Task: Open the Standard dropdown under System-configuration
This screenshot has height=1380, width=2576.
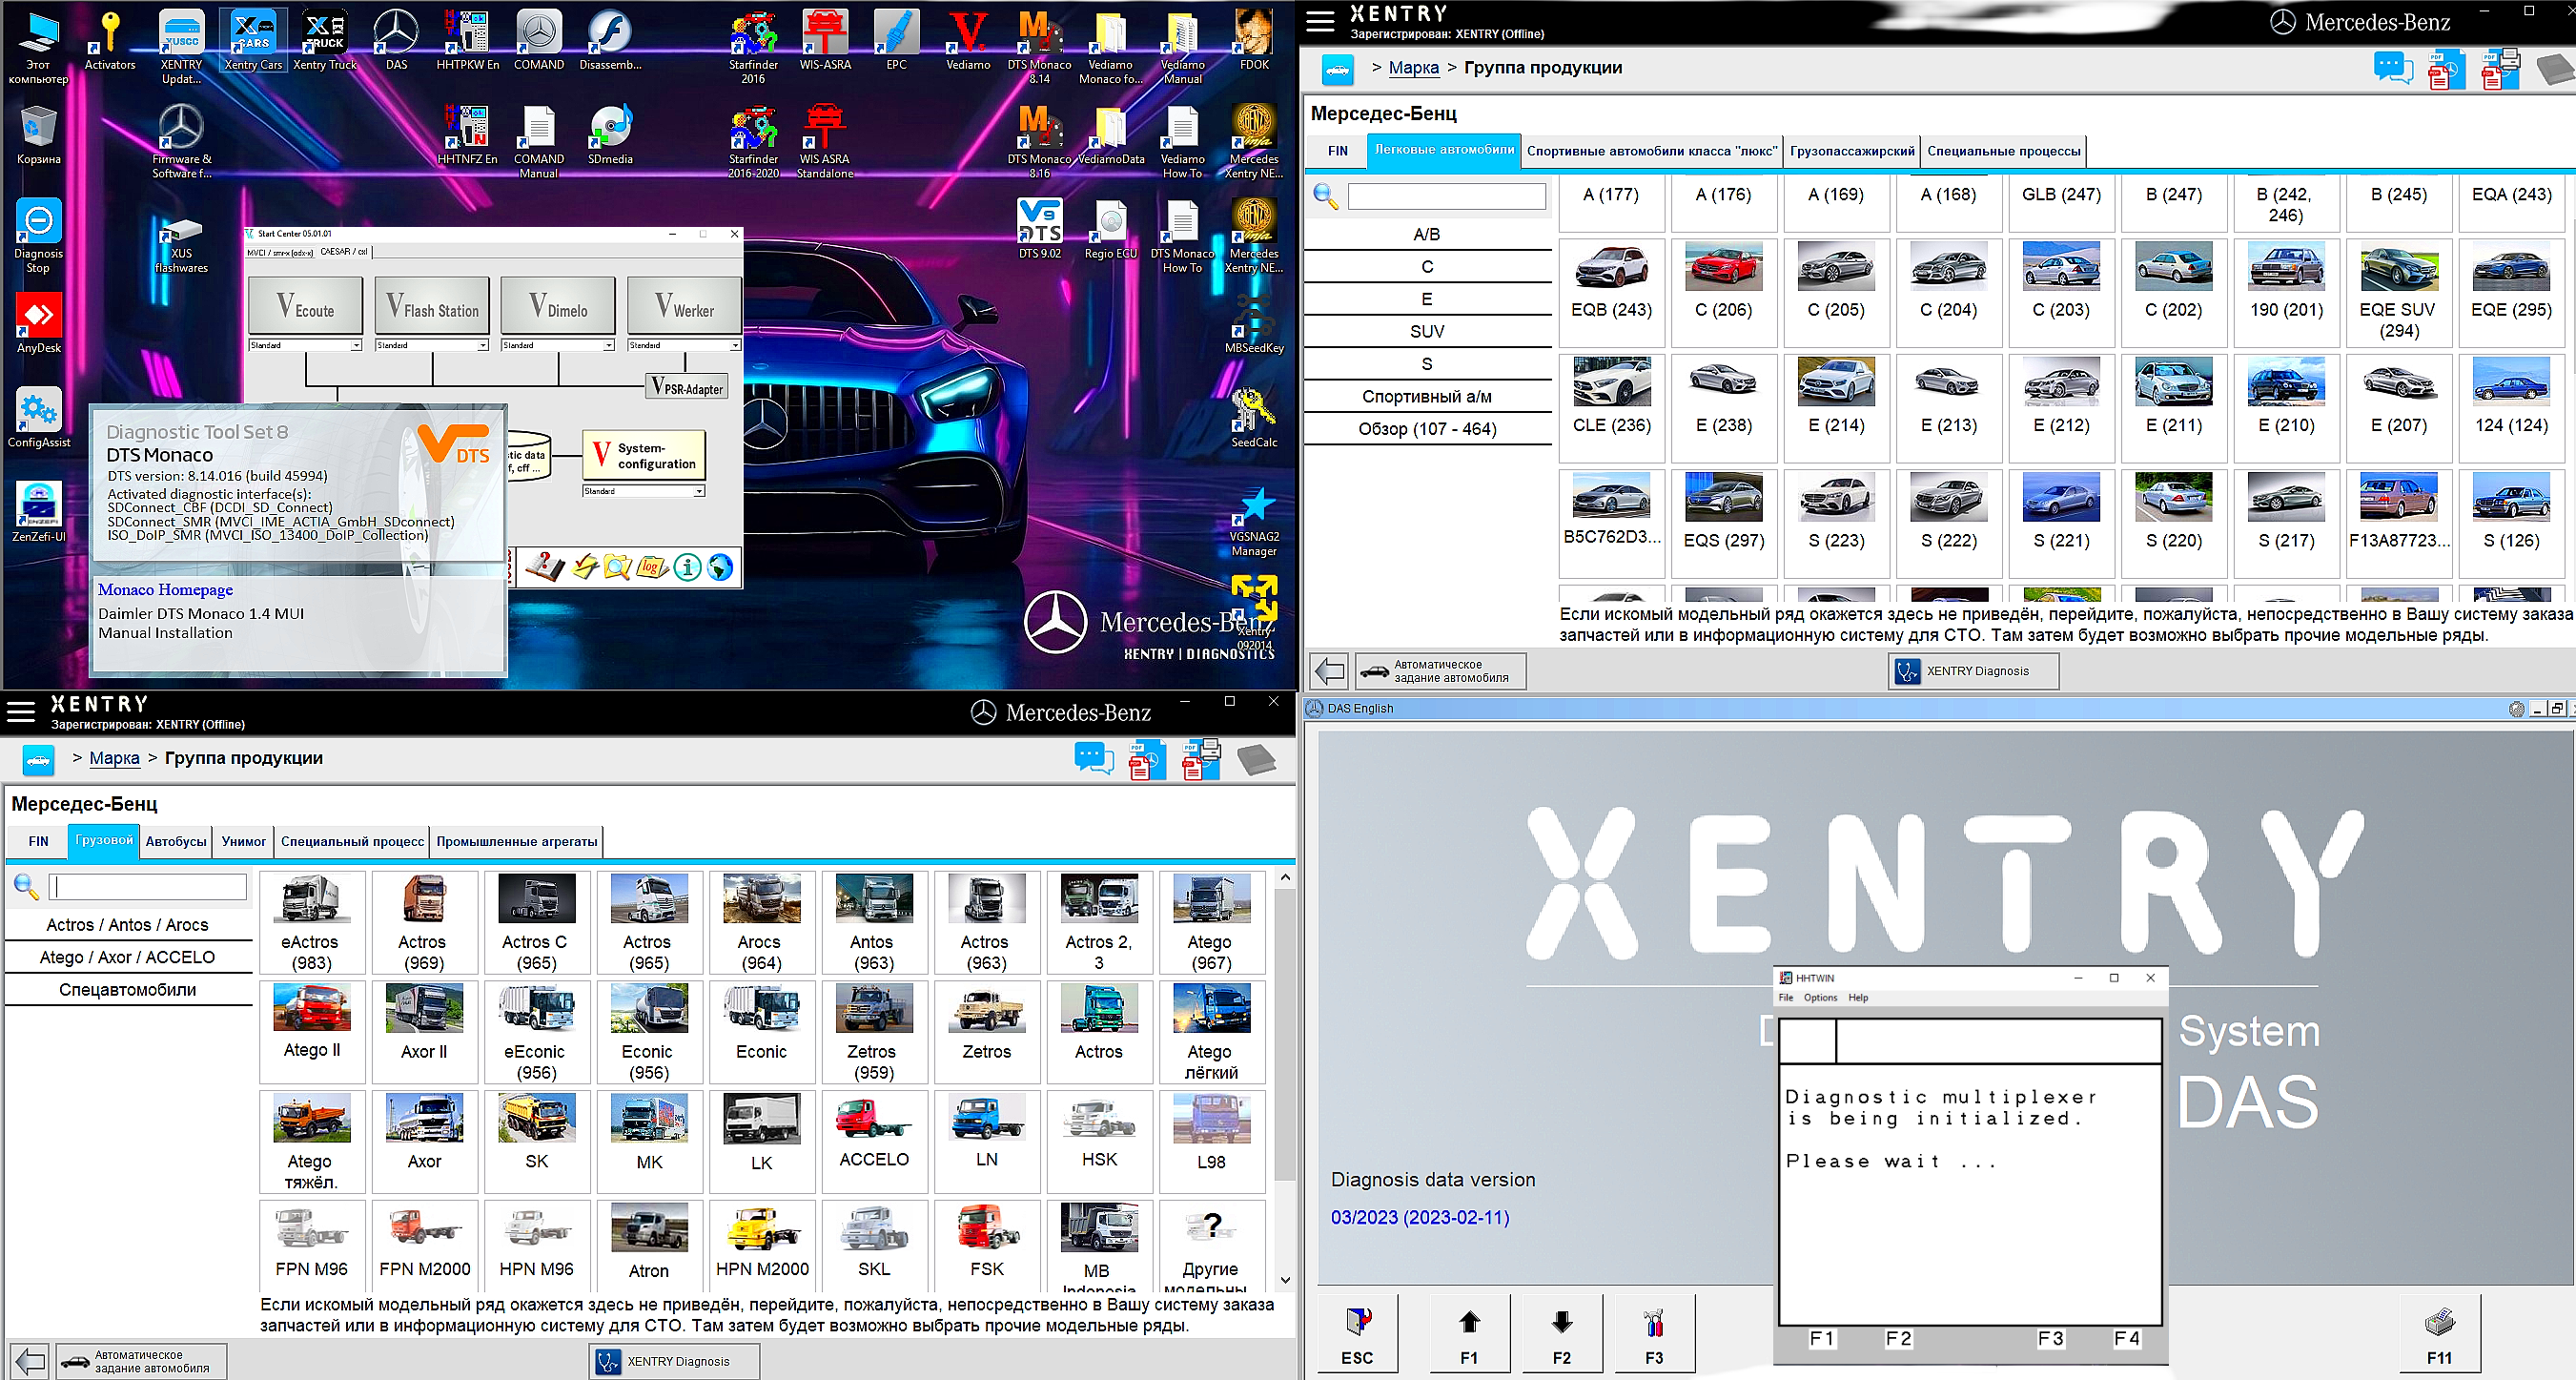Action: pyautogui.click(x=699, y=491)
